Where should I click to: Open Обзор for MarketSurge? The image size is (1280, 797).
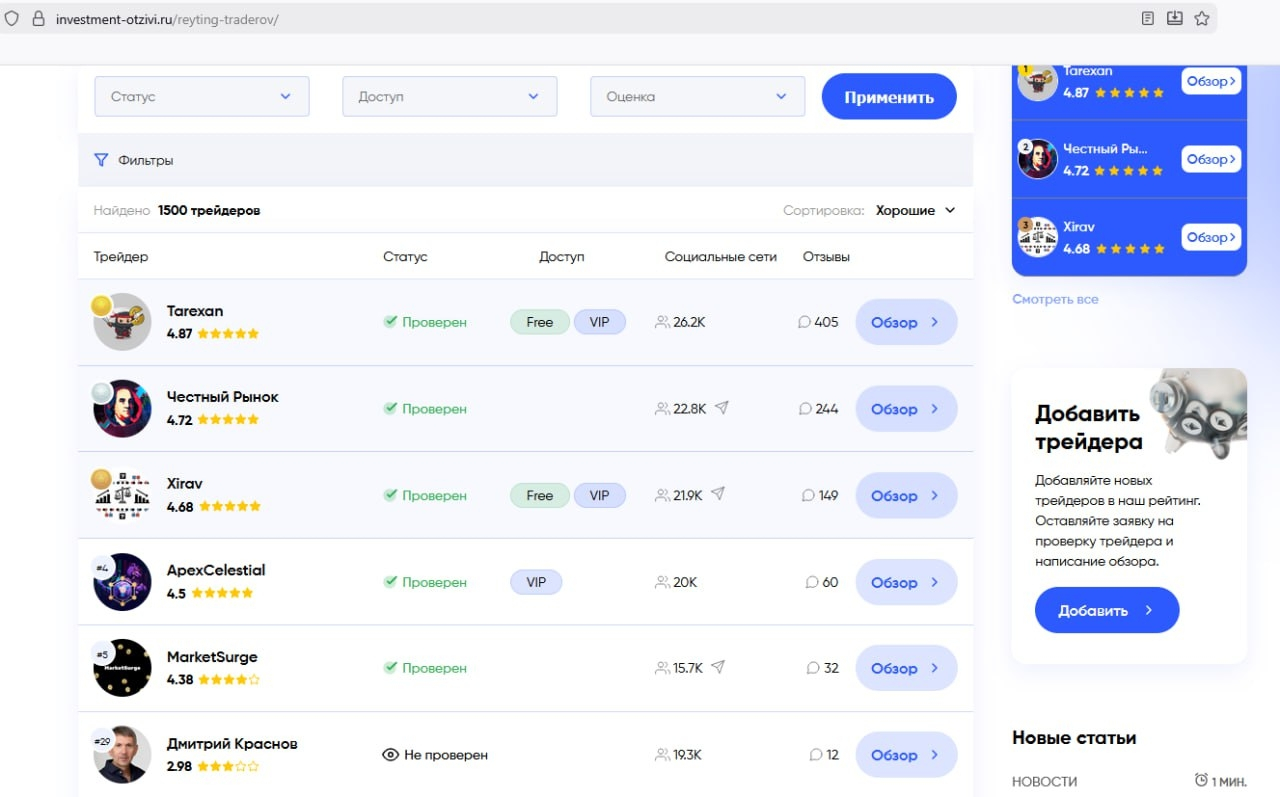(906, 668)
